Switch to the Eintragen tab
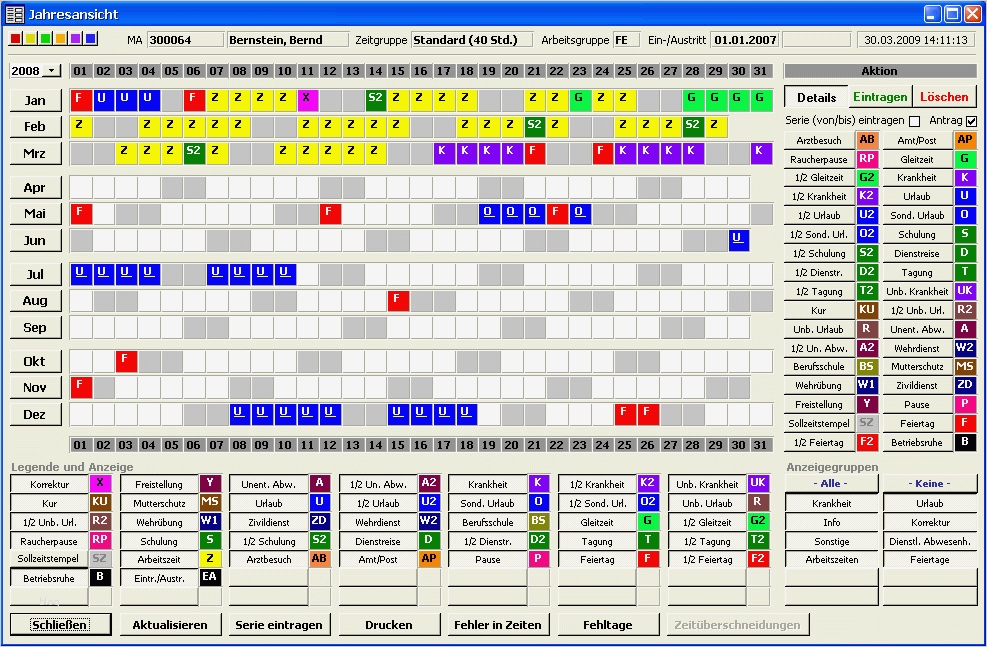 tap(880, 97)
